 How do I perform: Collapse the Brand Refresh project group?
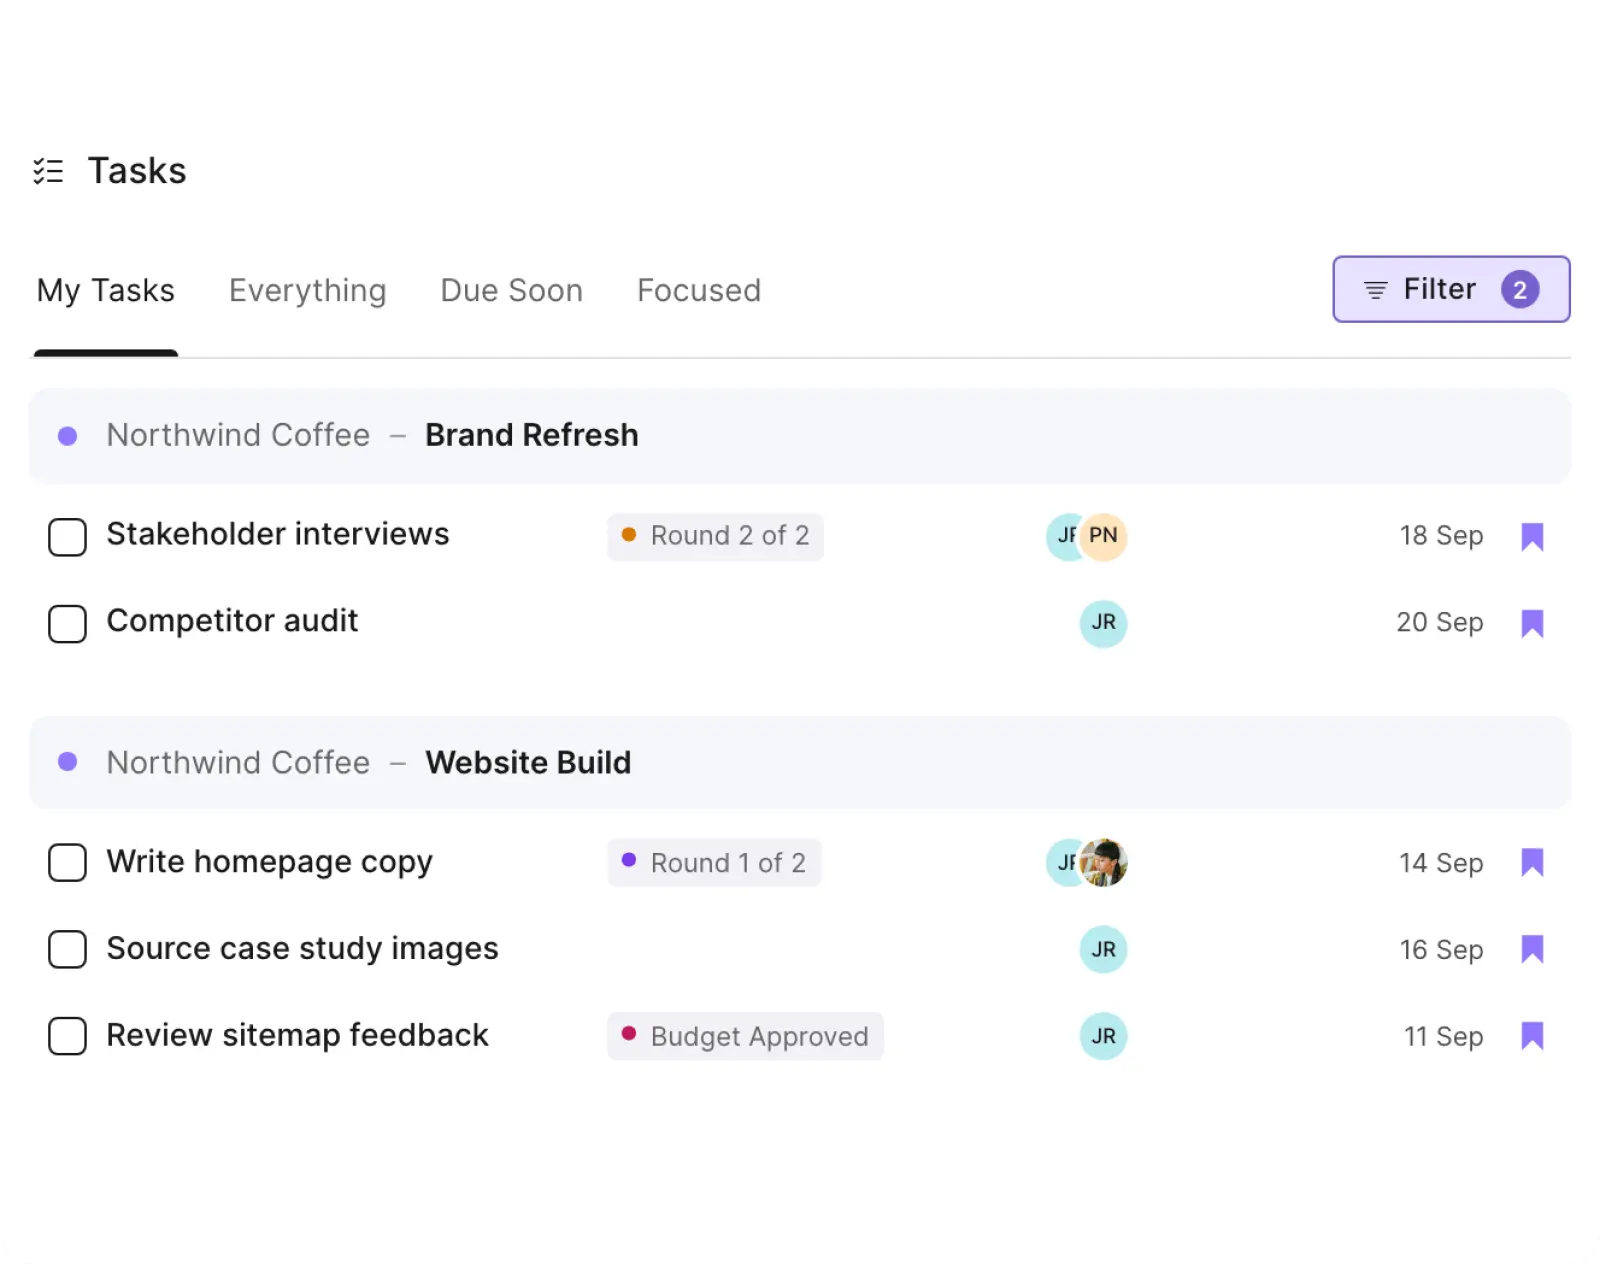point(800,436)
